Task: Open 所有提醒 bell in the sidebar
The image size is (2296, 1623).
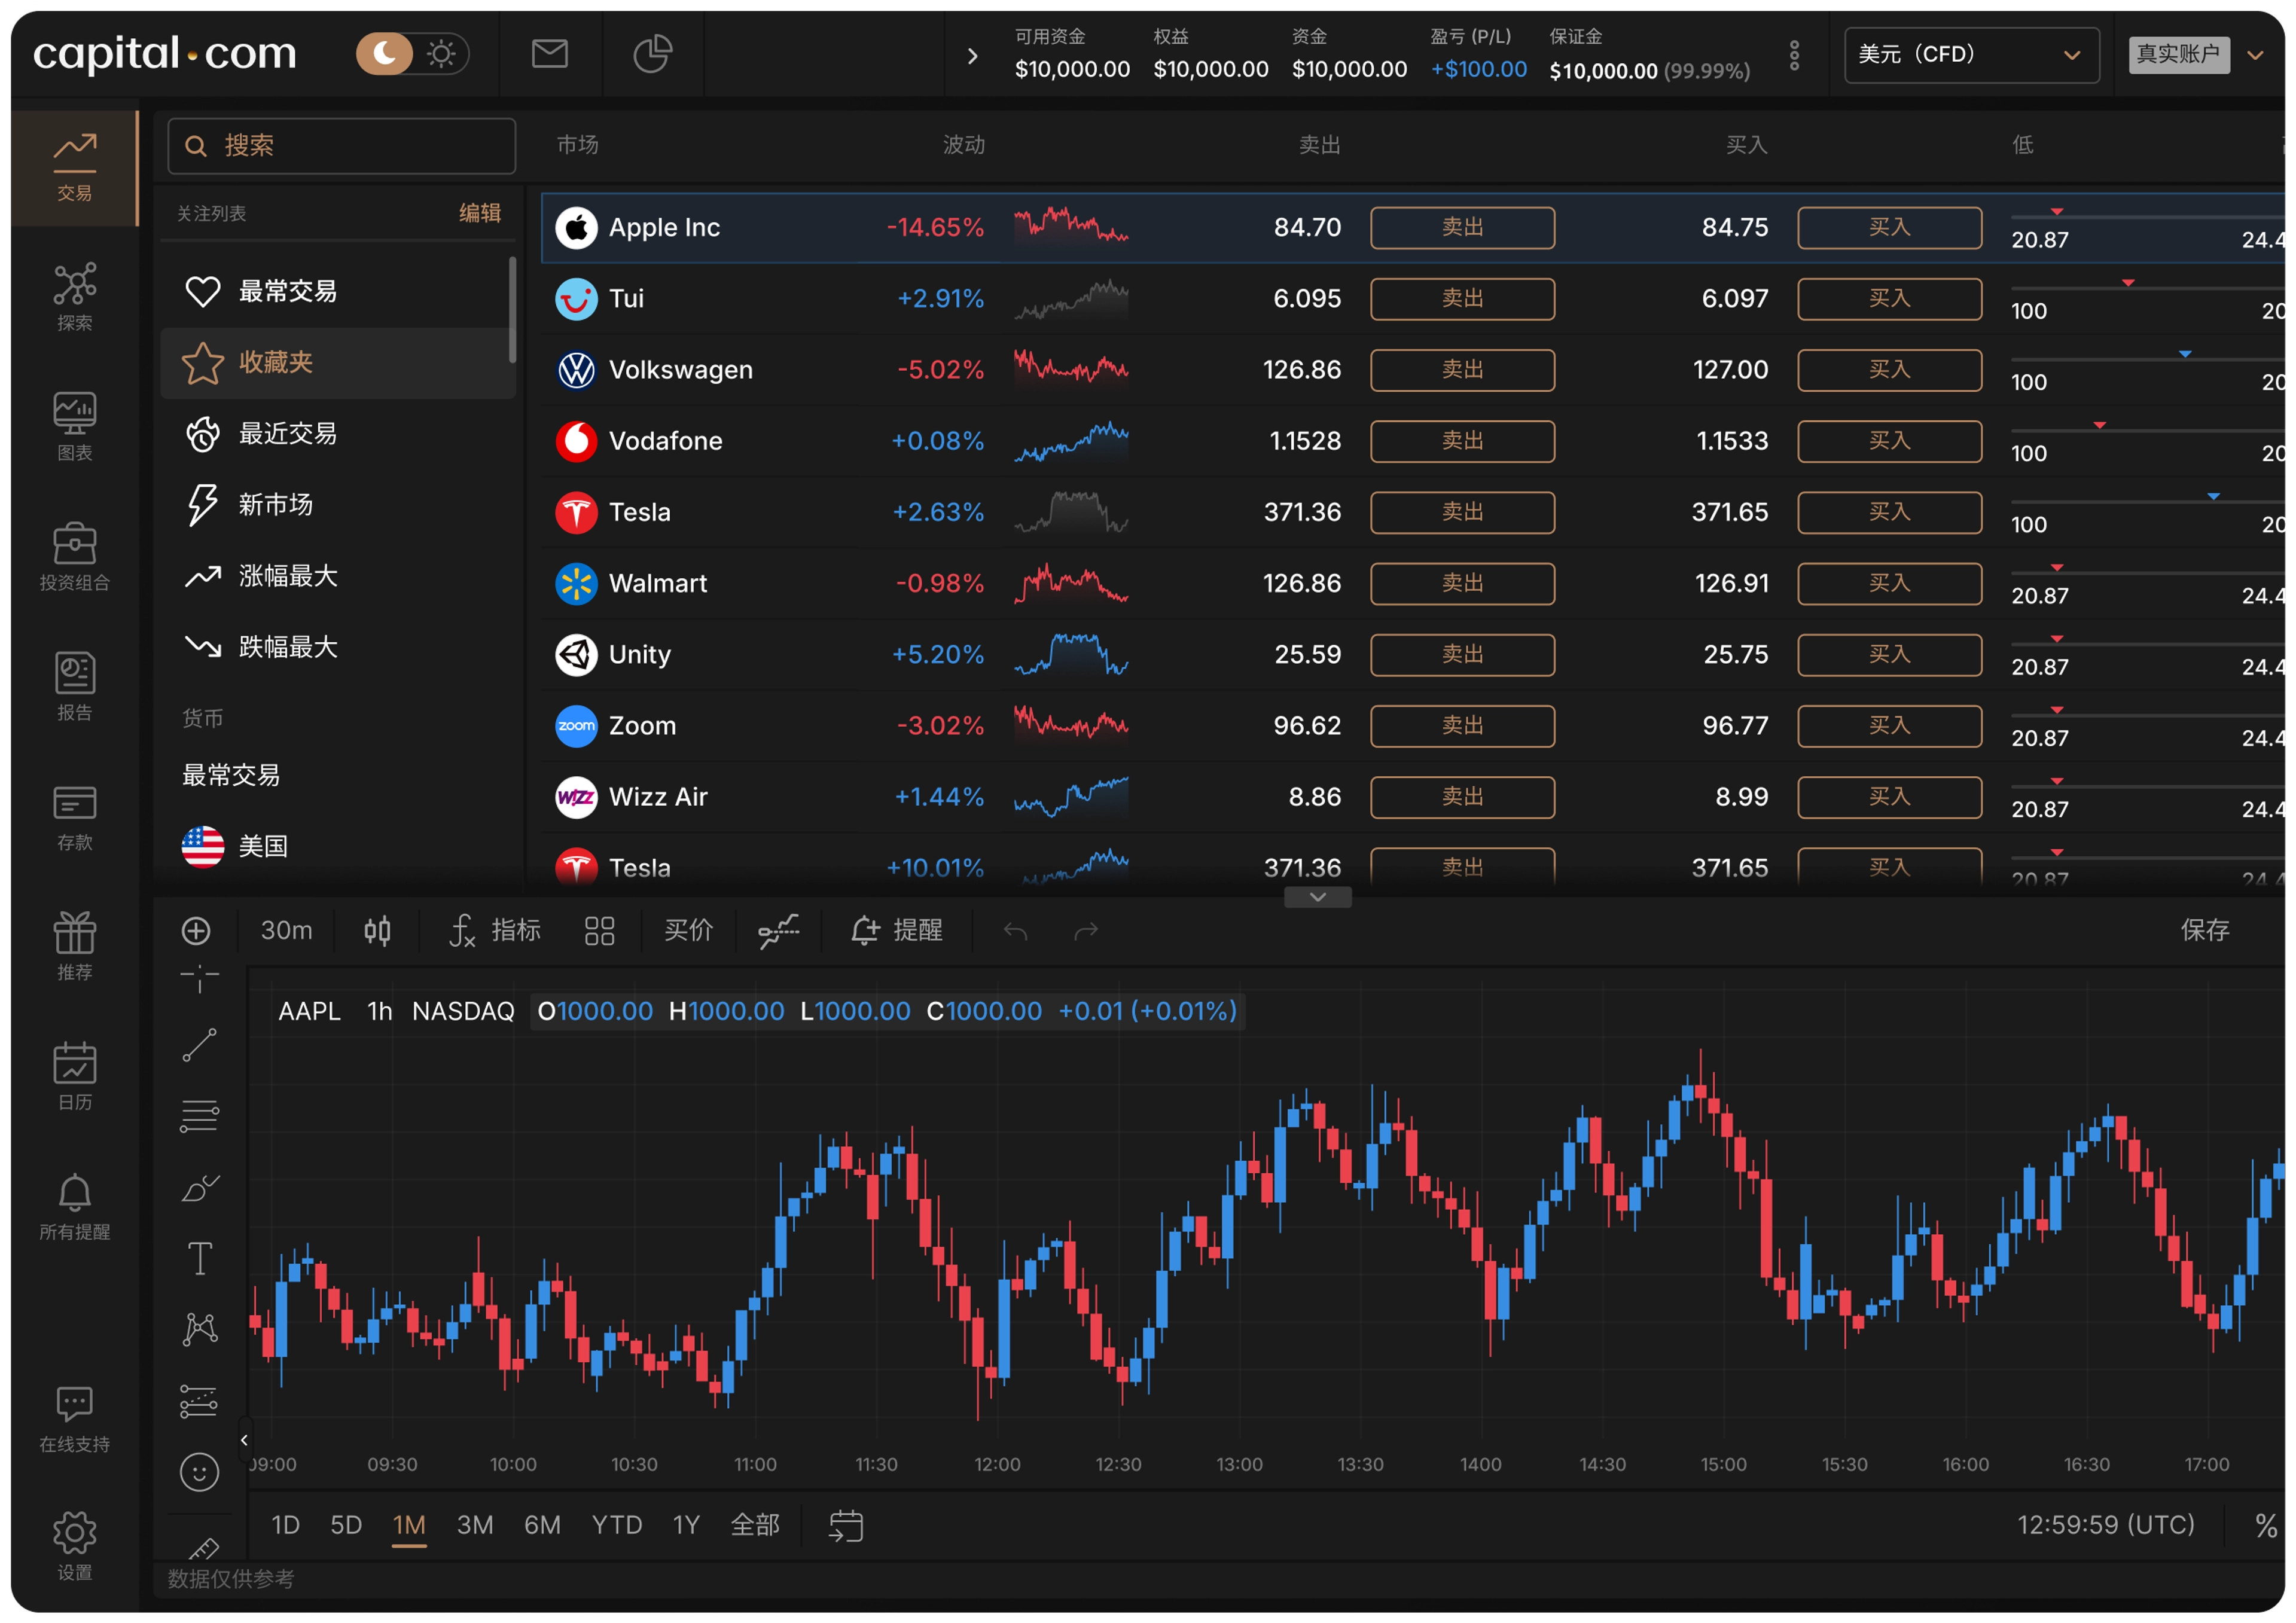Action: click(x=75, y=1207)
